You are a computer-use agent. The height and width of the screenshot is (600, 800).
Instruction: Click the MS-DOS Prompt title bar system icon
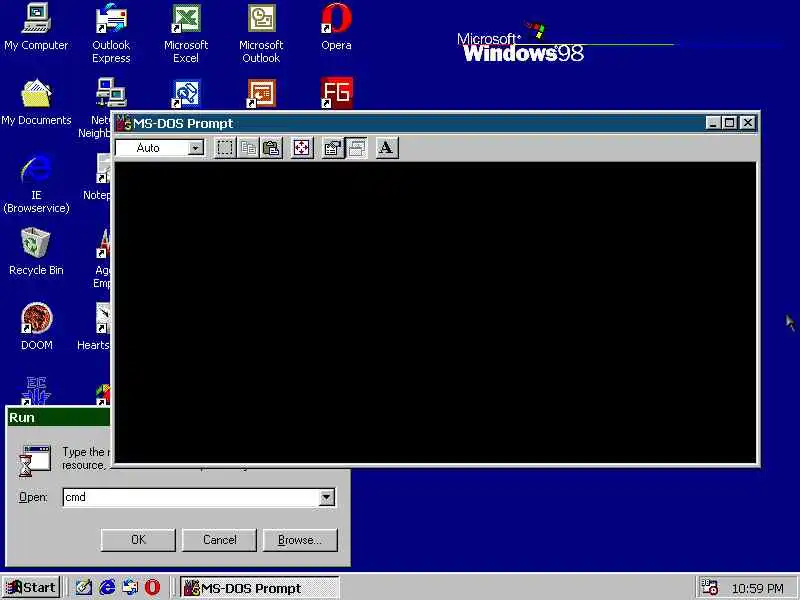124,123
